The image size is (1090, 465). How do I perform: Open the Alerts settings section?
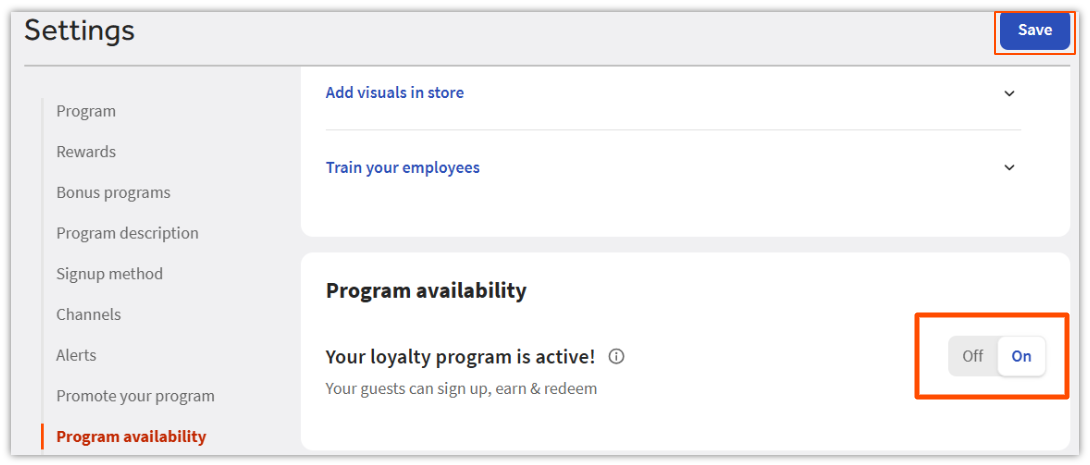click(x=76, y=355)
